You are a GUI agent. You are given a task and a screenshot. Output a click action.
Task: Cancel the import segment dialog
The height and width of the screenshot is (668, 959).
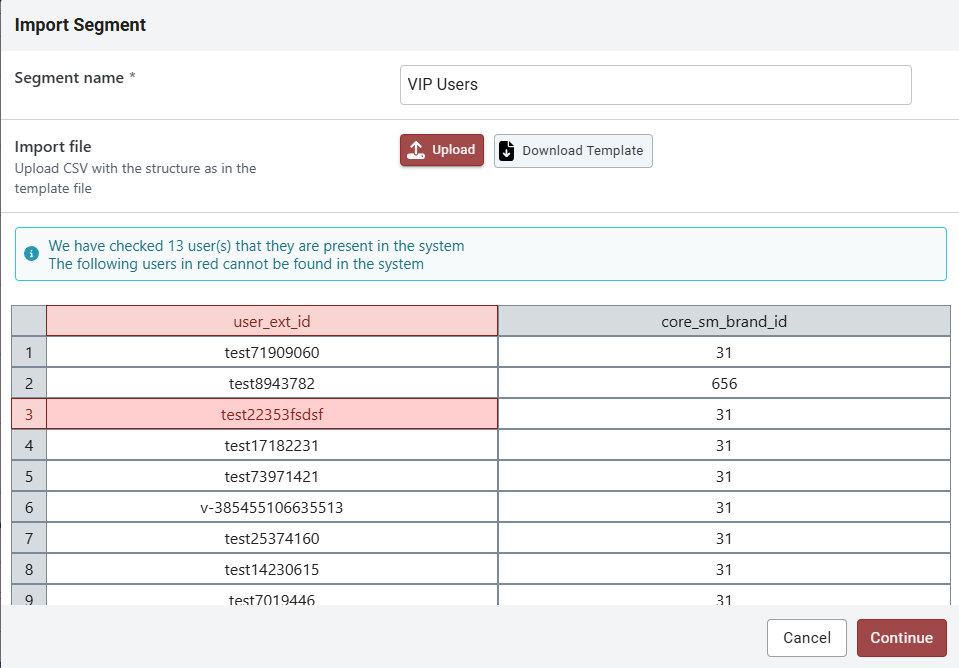806,638
